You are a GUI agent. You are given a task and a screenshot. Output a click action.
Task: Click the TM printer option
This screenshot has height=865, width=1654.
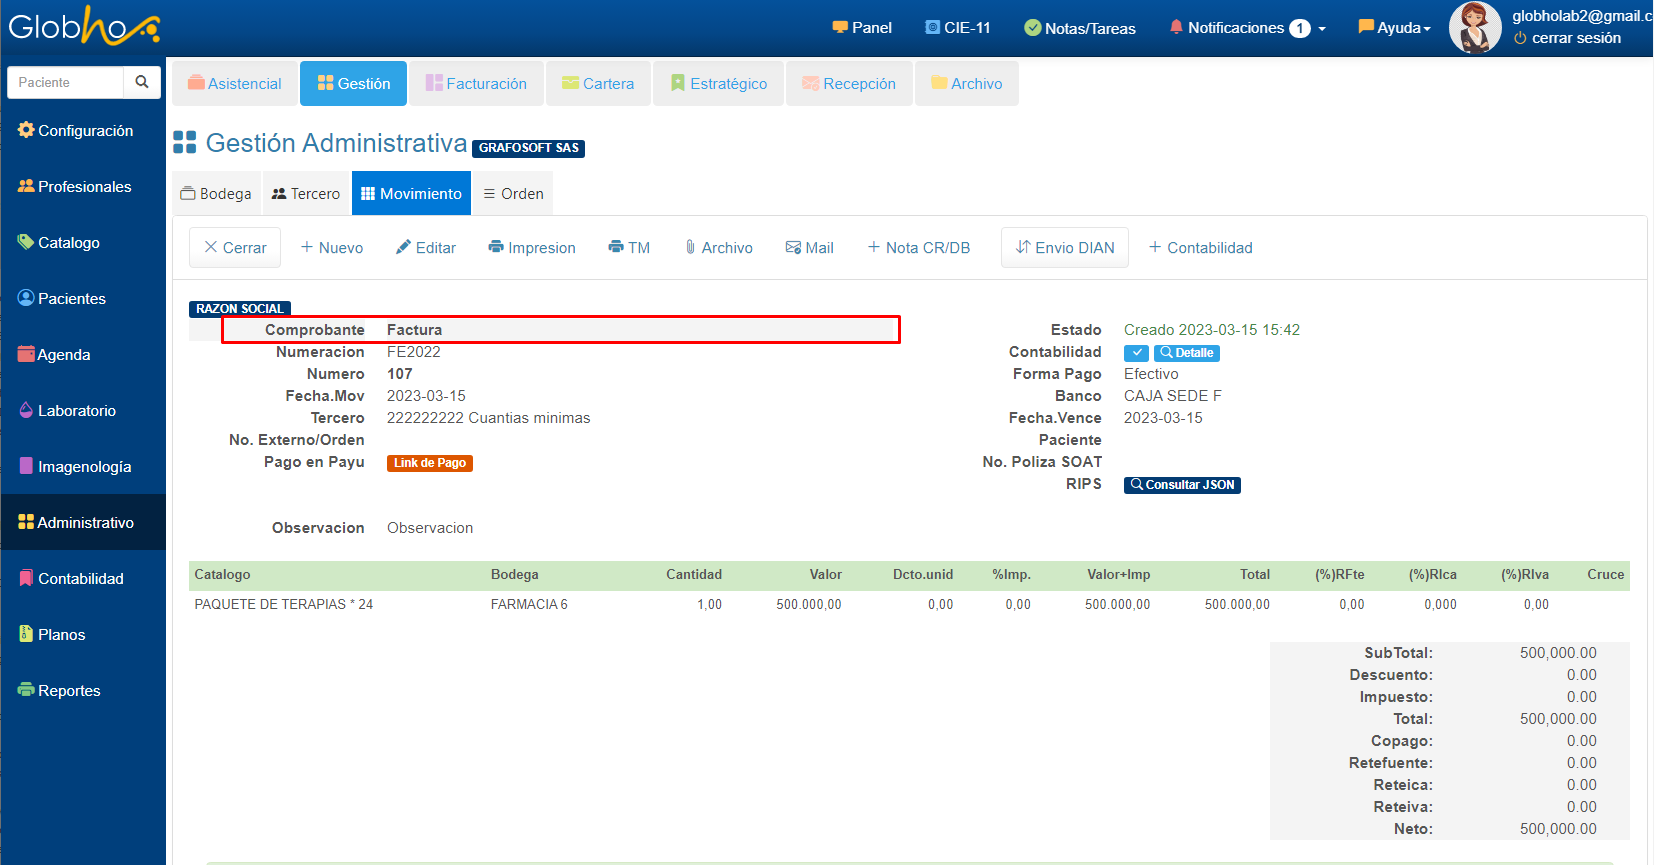coord(629,248)
